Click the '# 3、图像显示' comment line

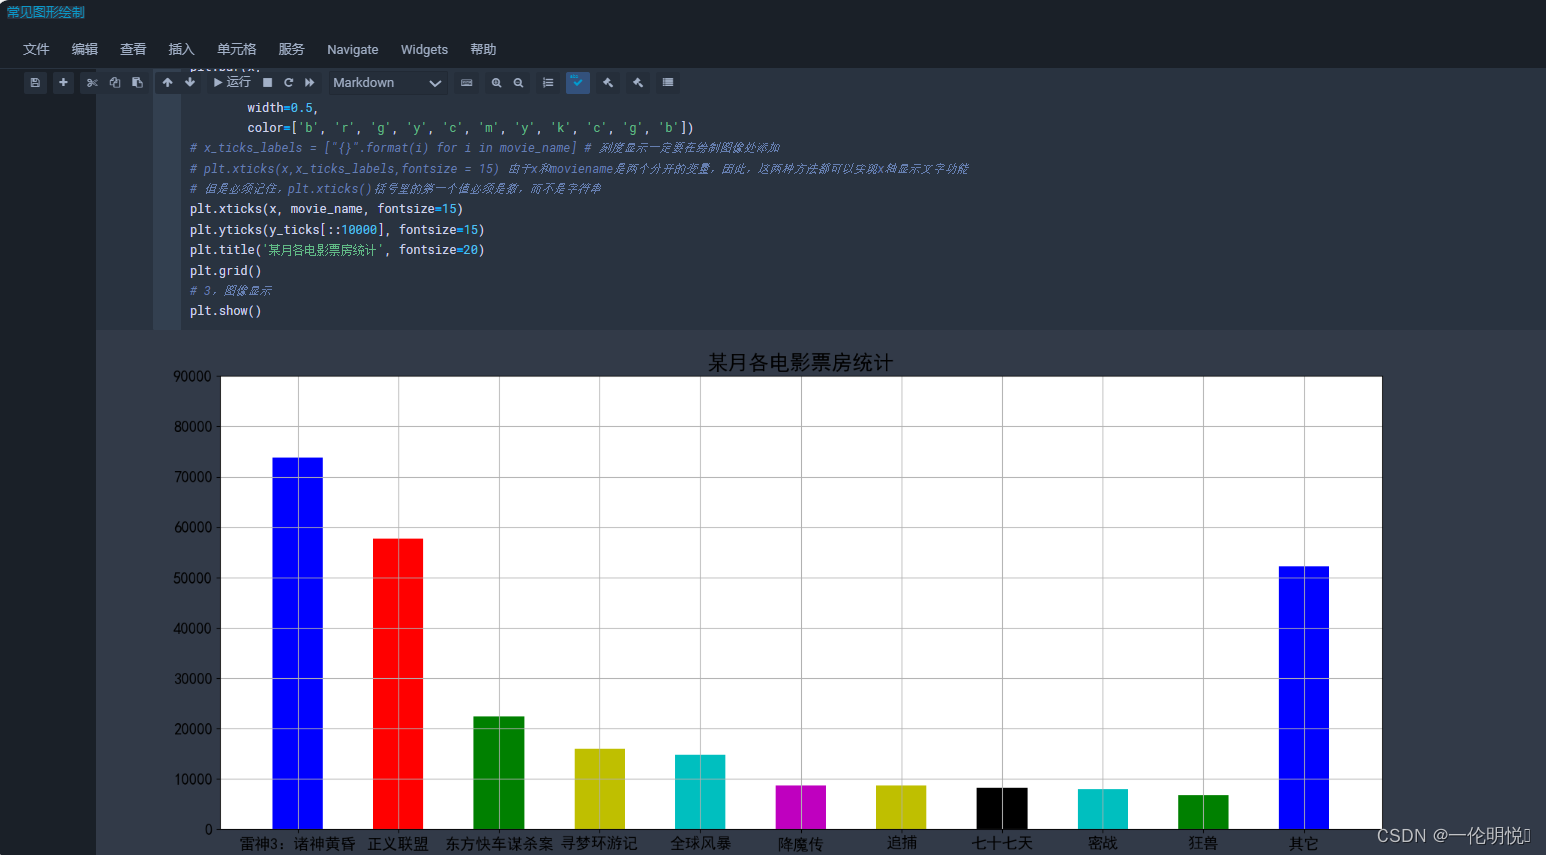click(x=231, y=291)
